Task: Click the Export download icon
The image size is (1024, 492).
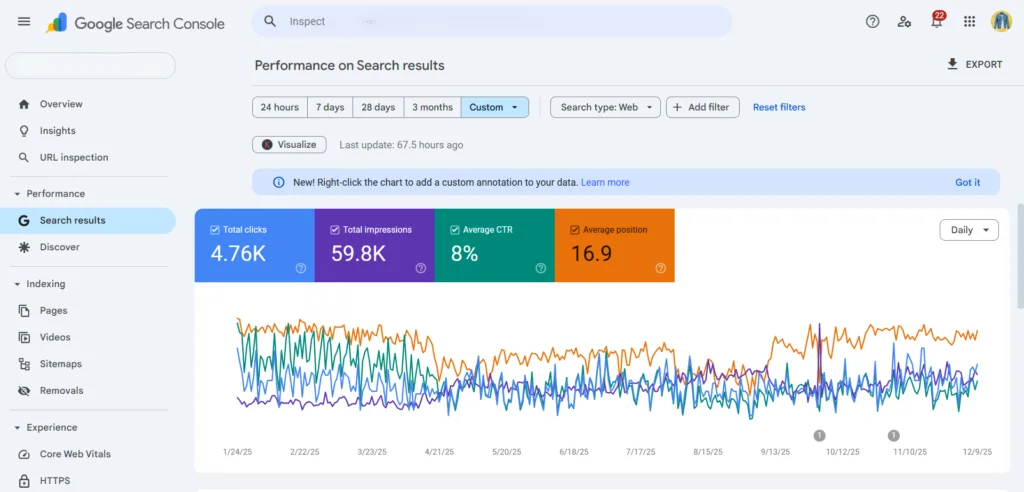Action: click(952, 64)
